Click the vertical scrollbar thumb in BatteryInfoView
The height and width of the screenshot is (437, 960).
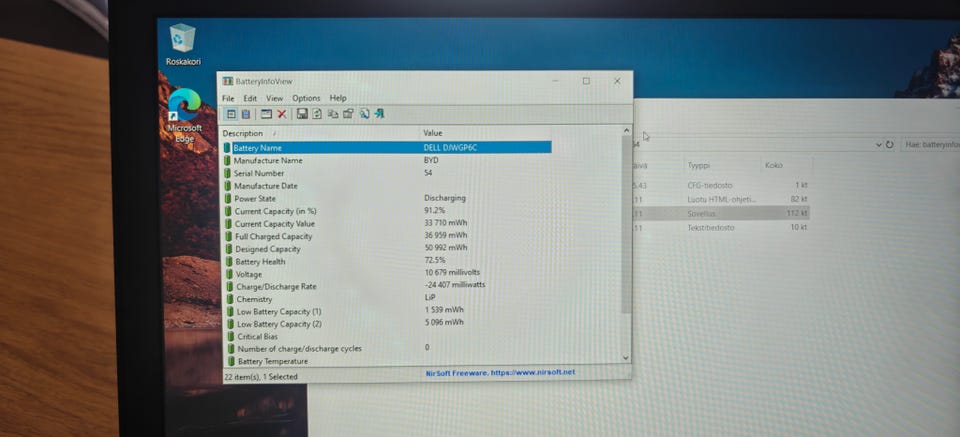point(626,225)
